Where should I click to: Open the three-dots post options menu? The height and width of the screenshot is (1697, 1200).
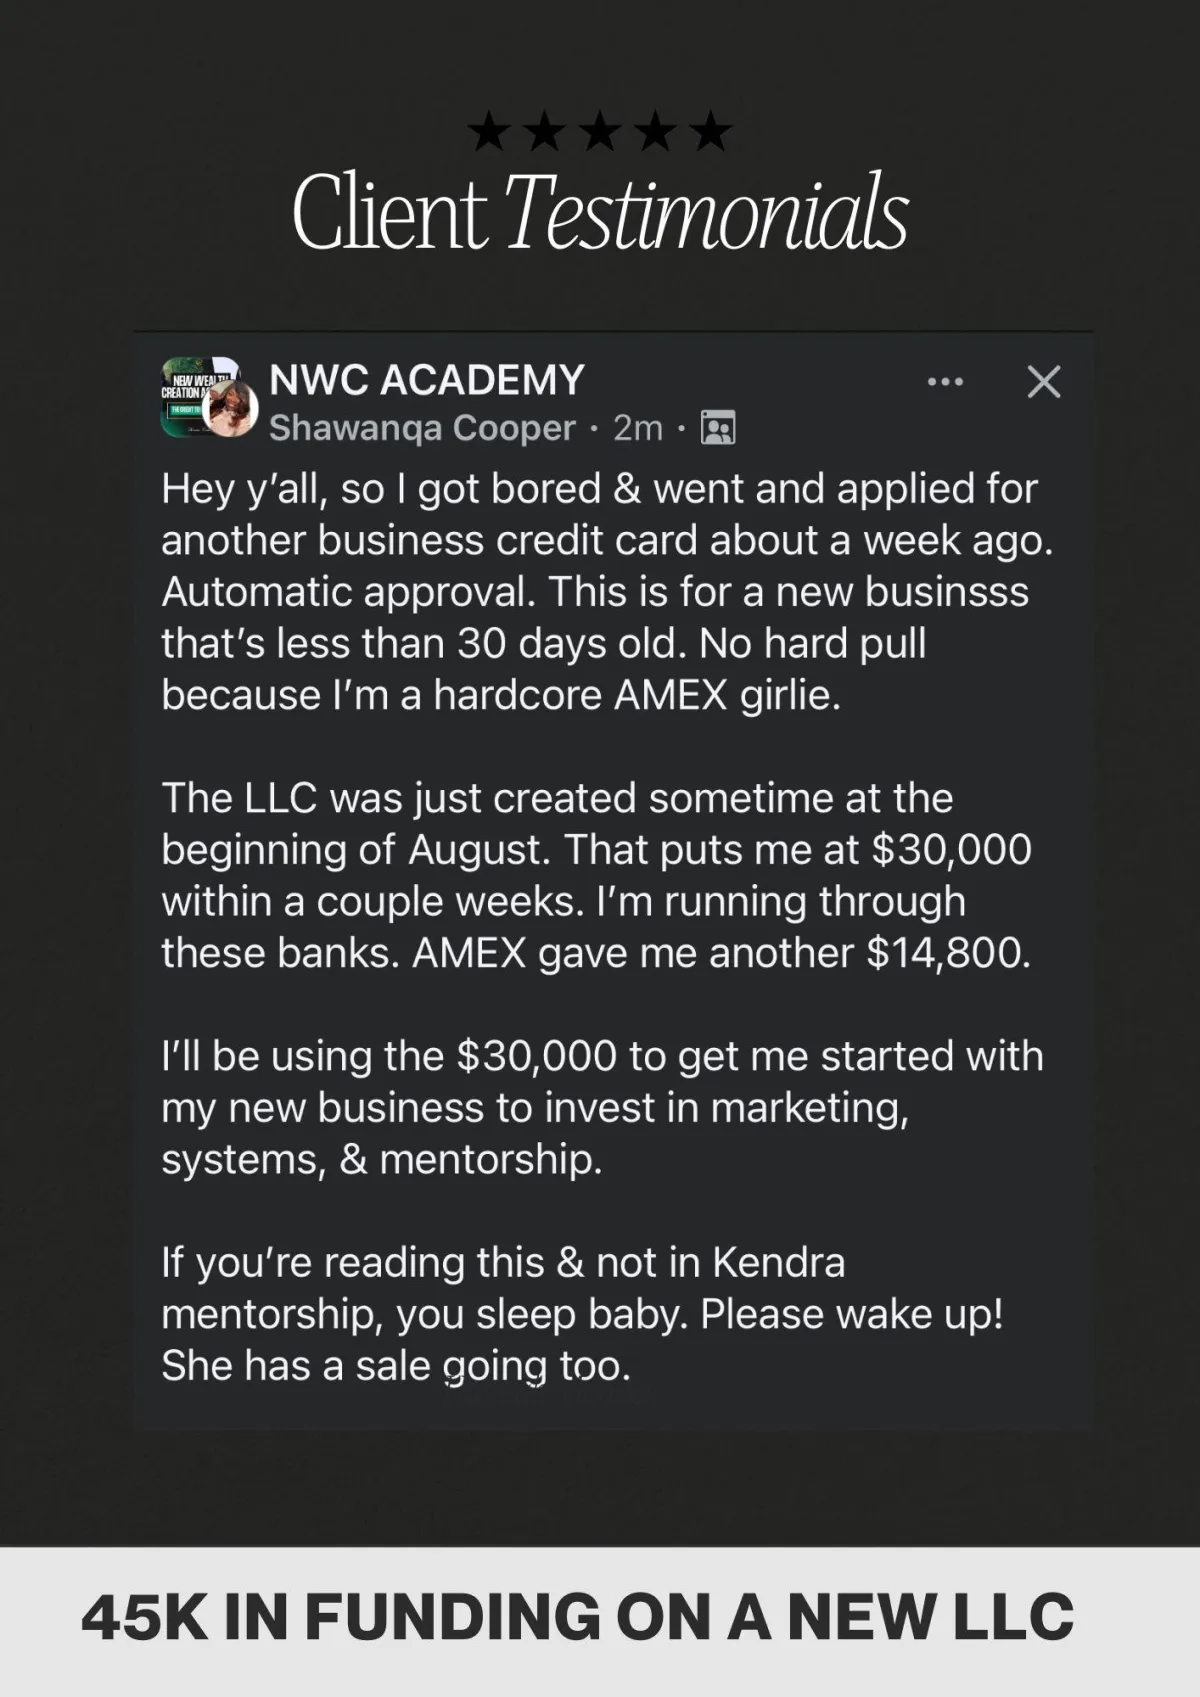(945, 382)
